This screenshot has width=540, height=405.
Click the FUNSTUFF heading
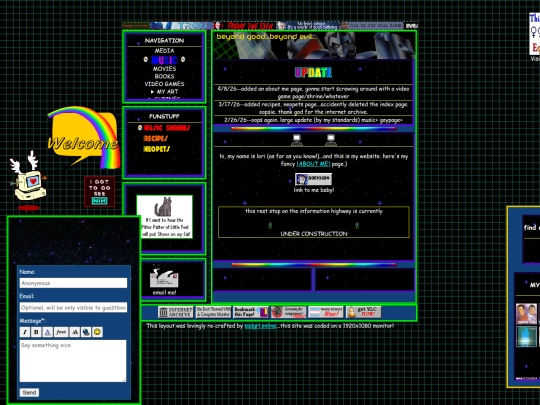tap(164, 116)
